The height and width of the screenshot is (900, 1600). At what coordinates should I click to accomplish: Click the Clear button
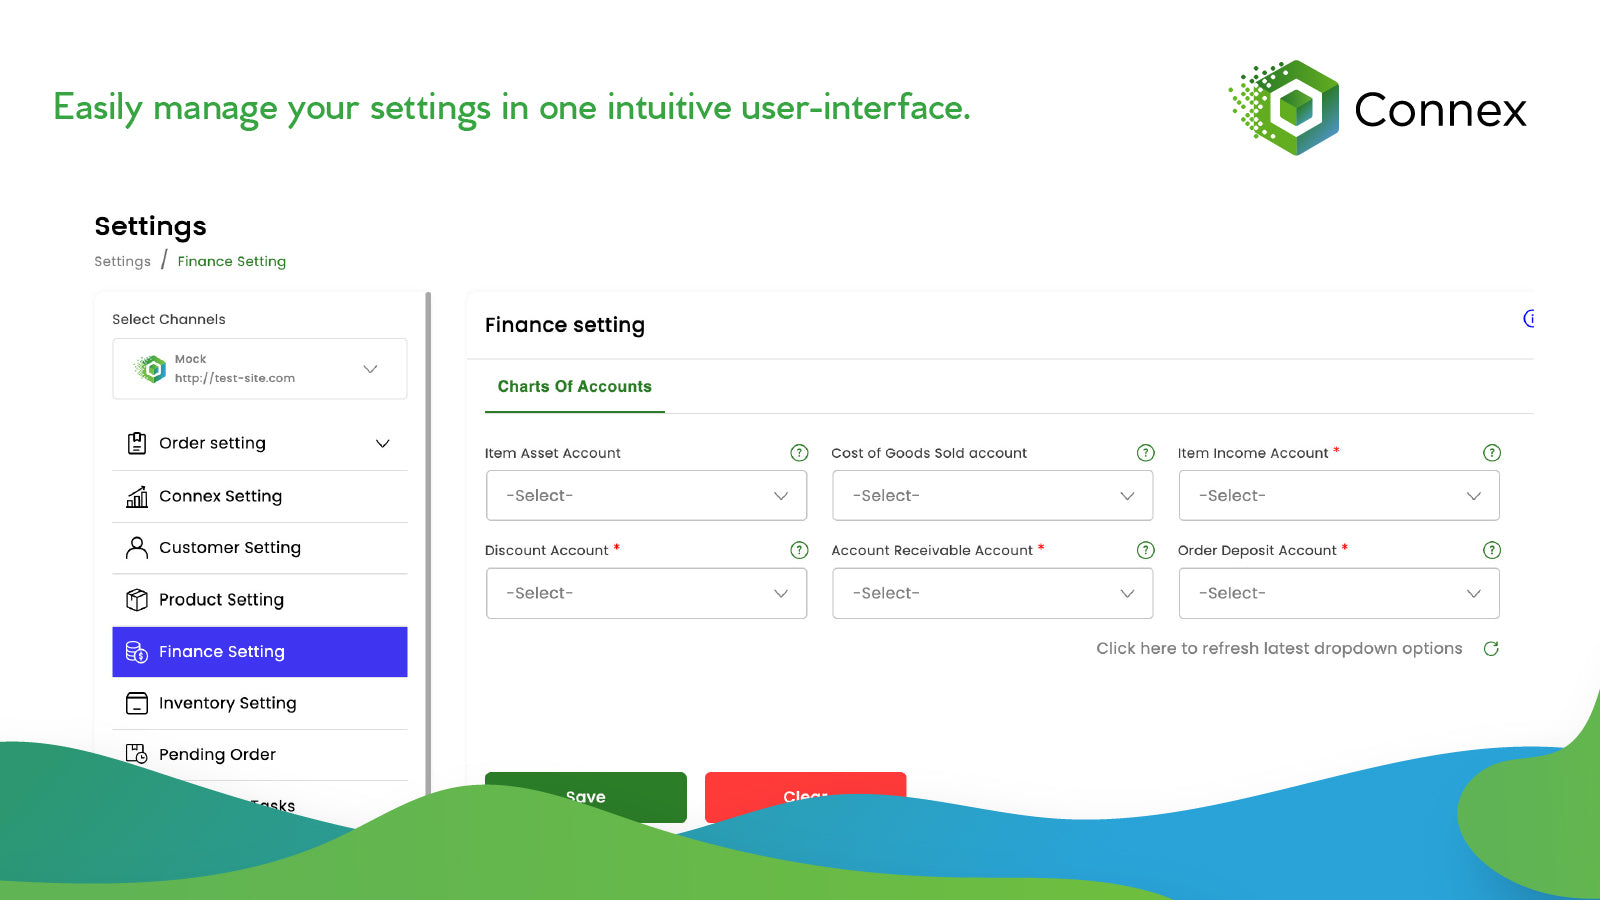pos(805,797)
